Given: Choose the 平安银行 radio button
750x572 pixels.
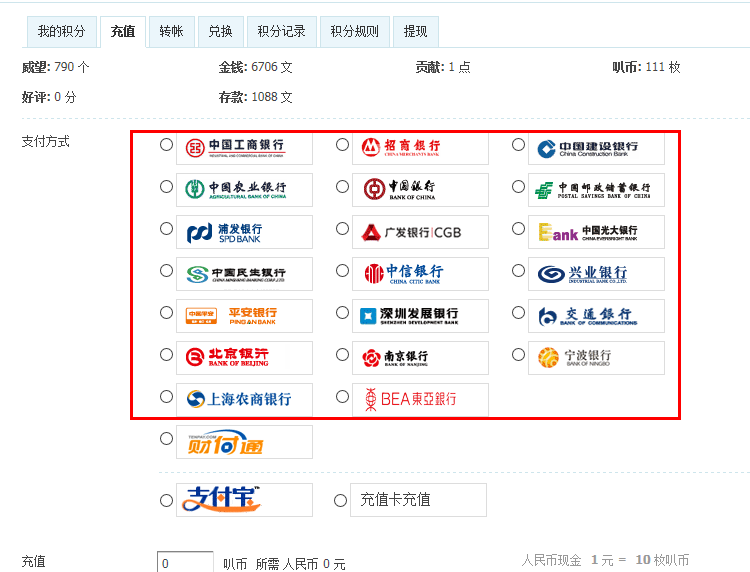Looking at the screenshot, I should (166, 313).
